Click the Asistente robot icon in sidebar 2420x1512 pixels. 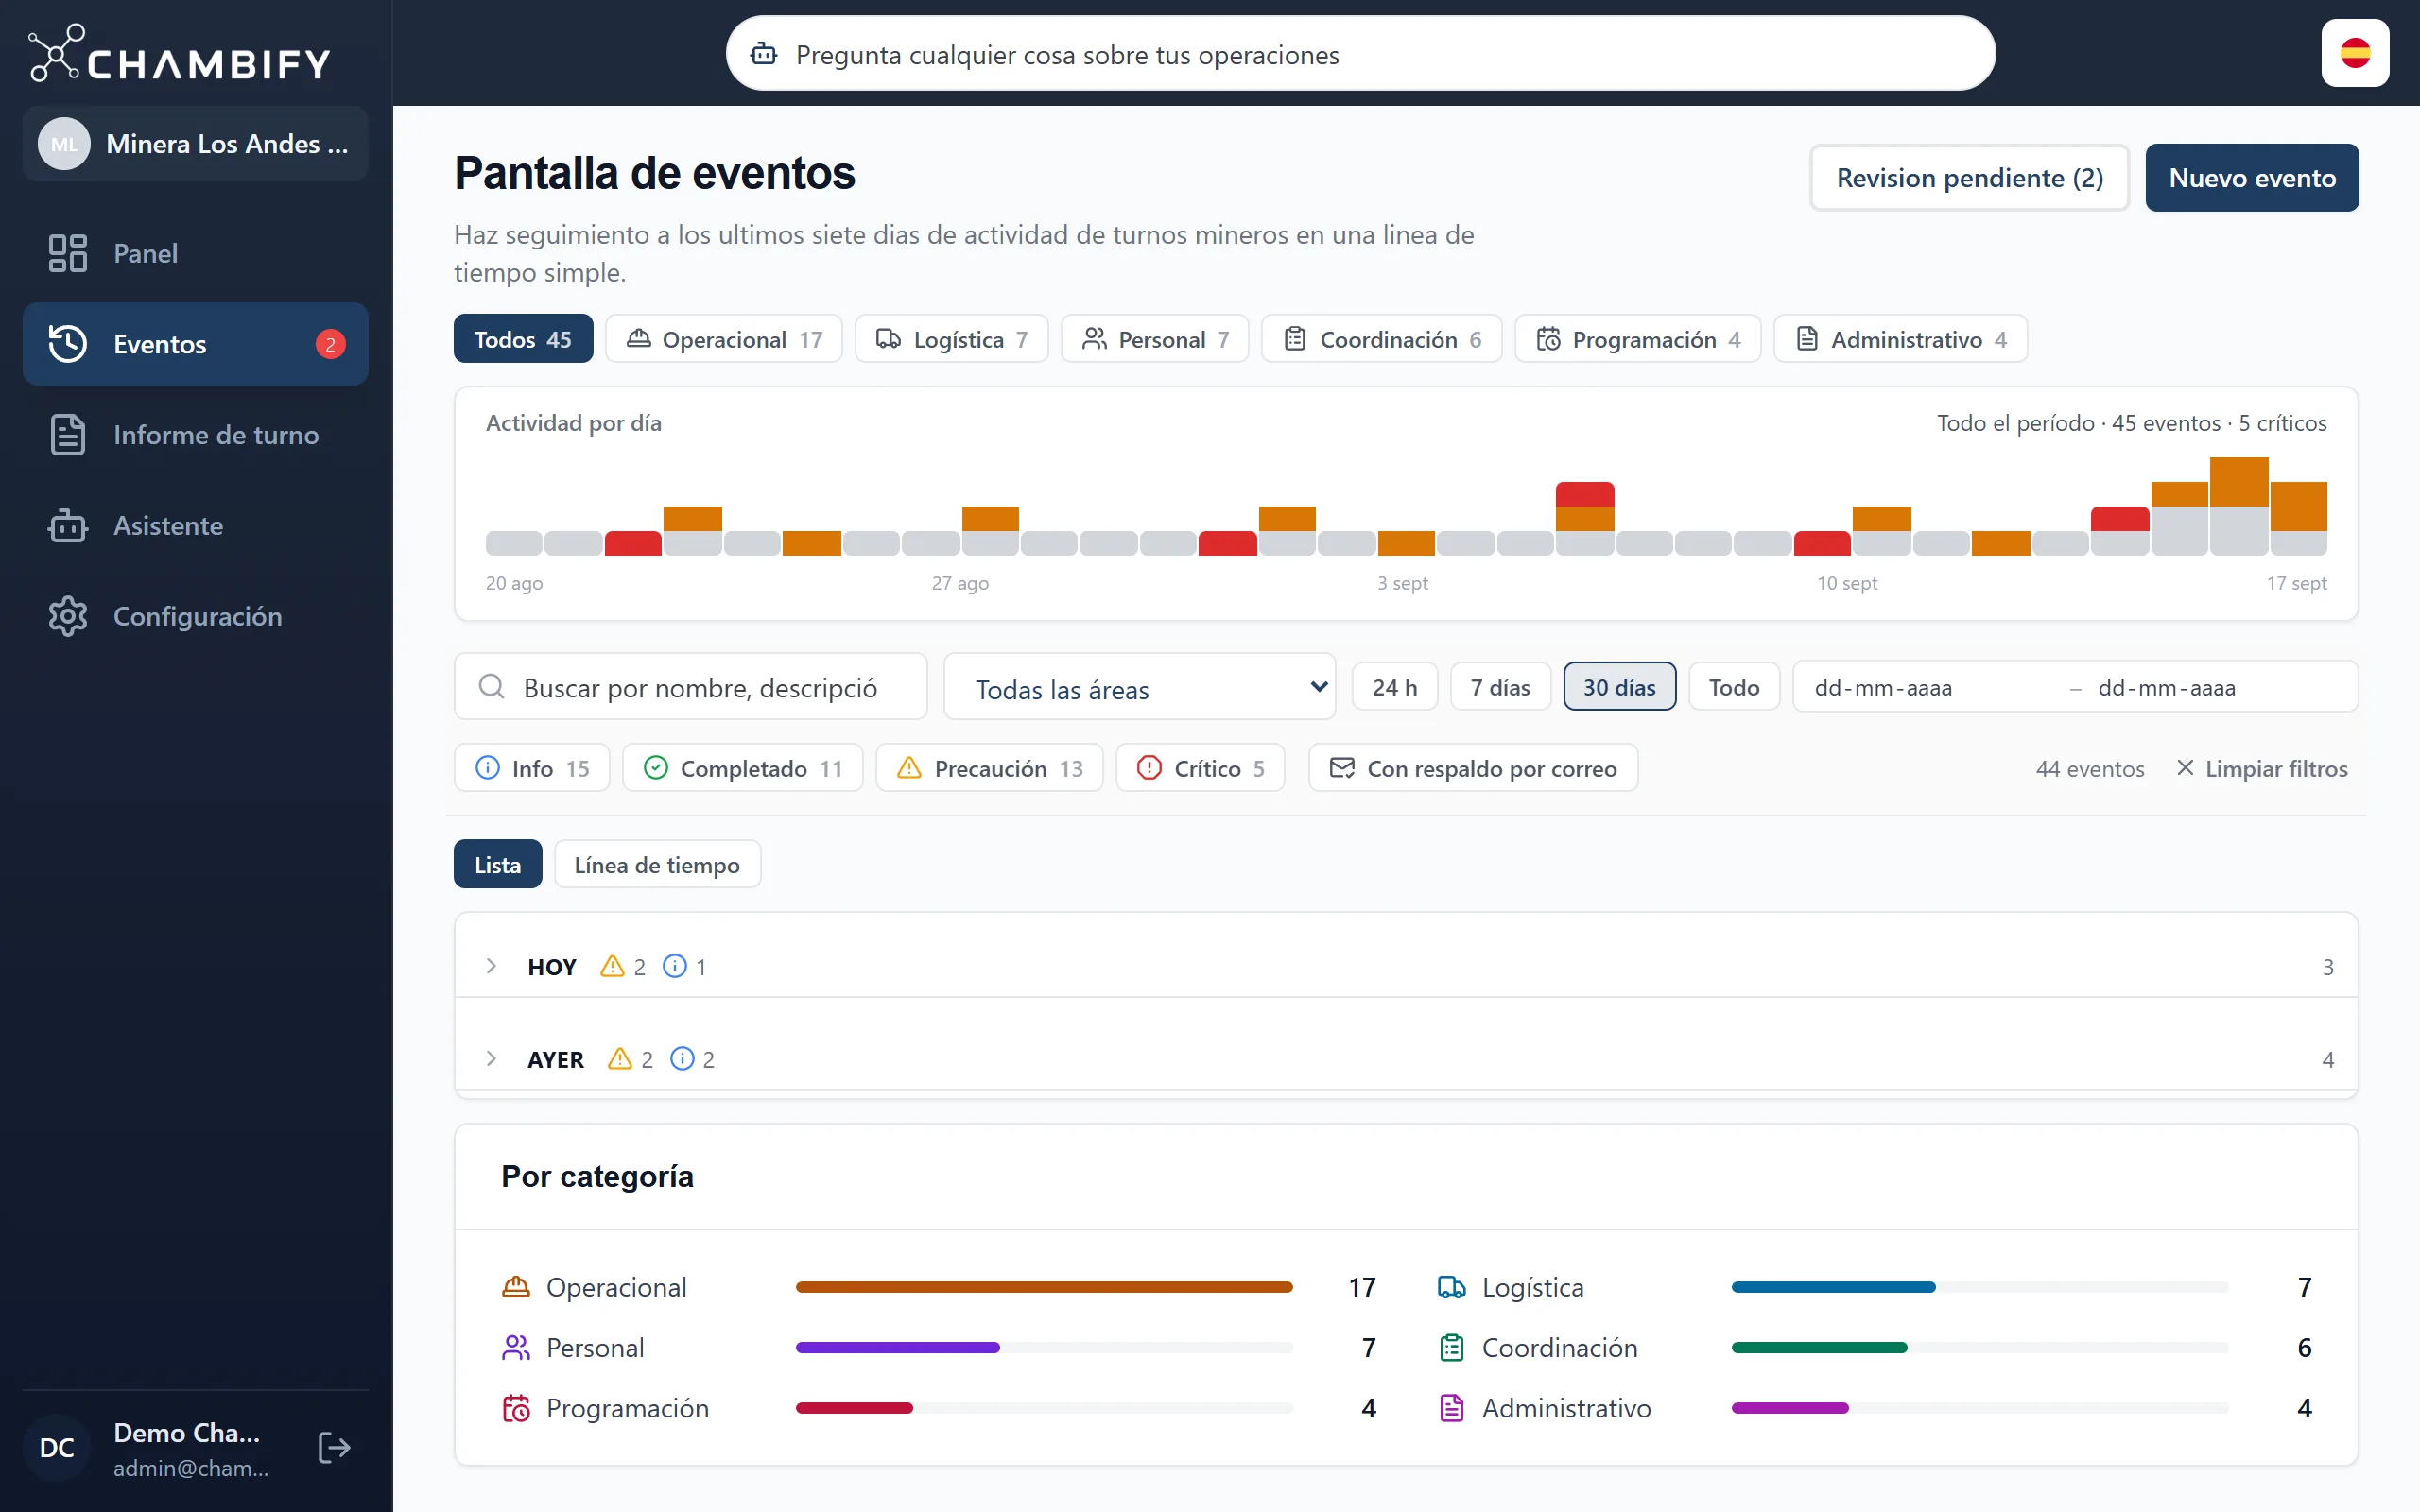[68, 526]
